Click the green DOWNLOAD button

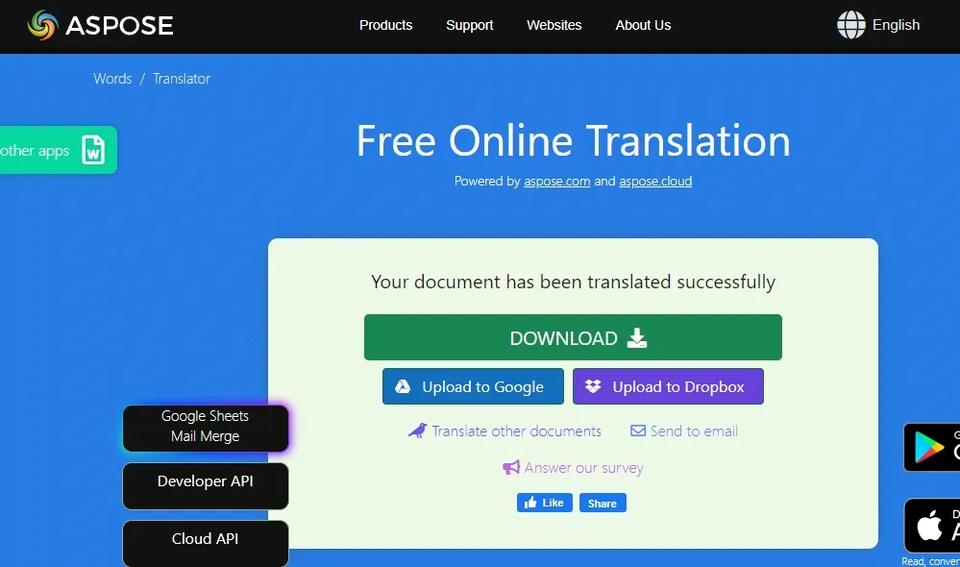click(572, 337)
